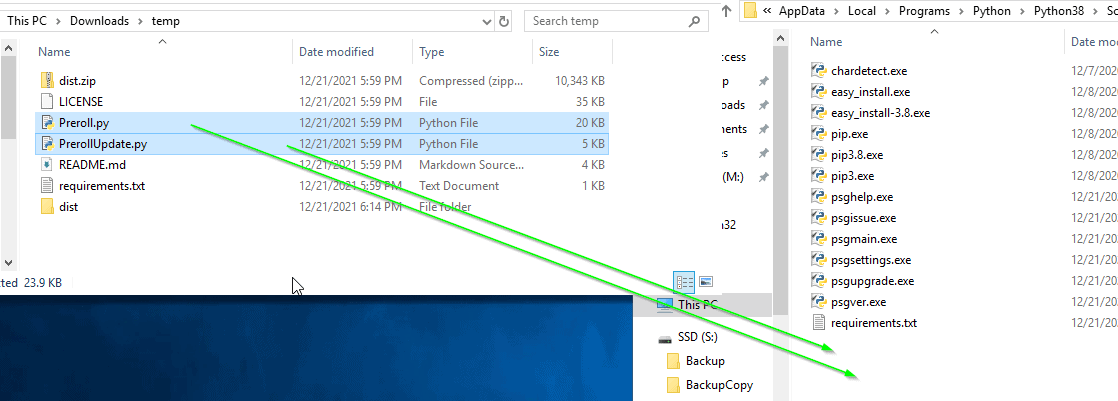Switch to details view layout
1118x401 pixels.
pyautogui.click(x=684, y=282)
